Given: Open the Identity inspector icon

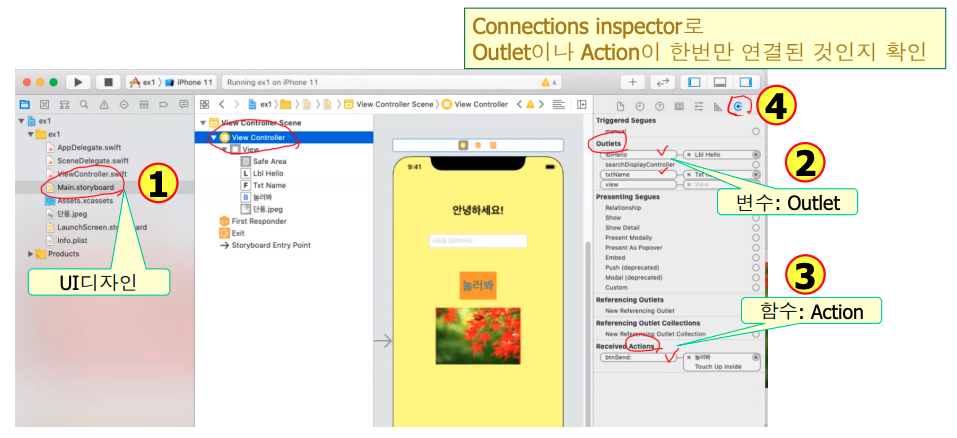Looking at the screenshot, I should (x=679, y=106).
